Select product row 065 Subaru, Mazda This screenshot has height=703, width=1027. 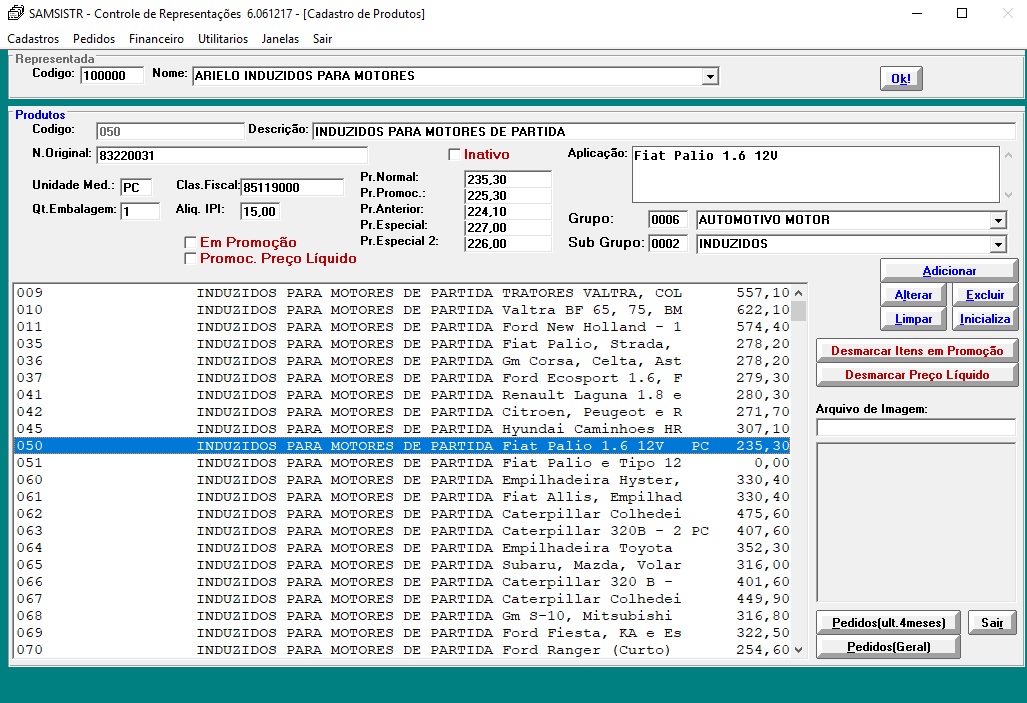[402, 565]
